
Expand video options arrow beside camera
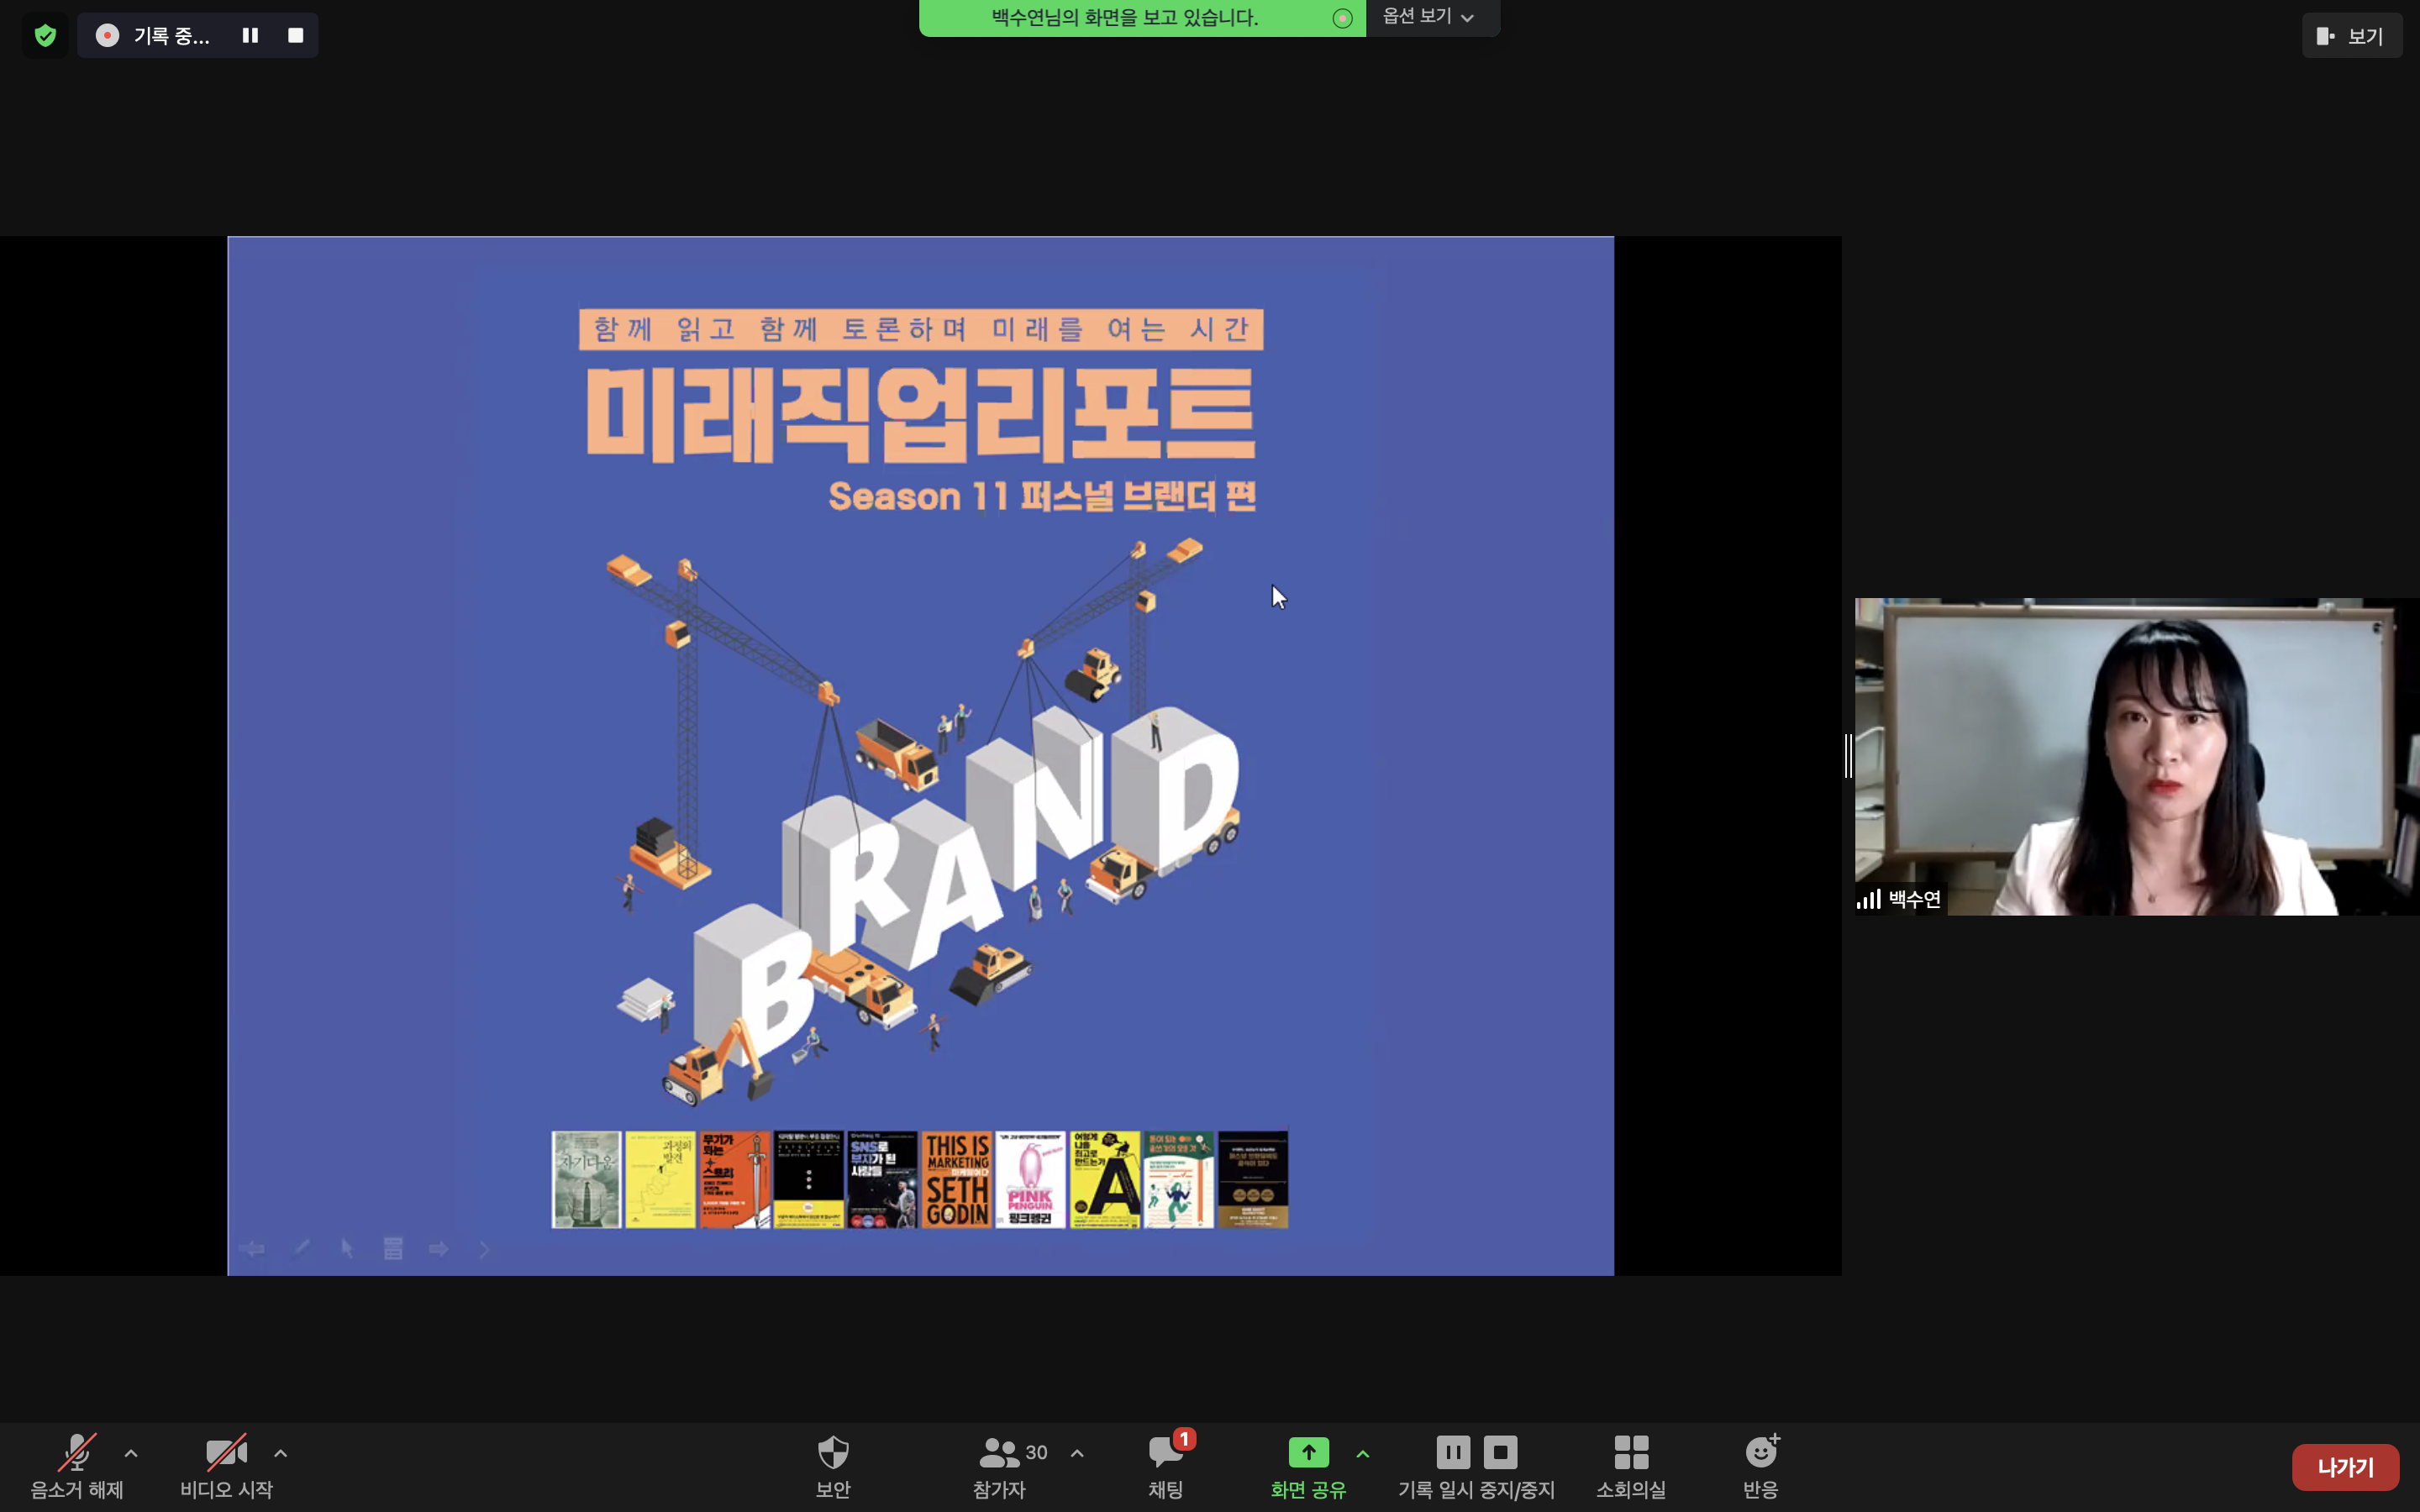[281, 1453]
